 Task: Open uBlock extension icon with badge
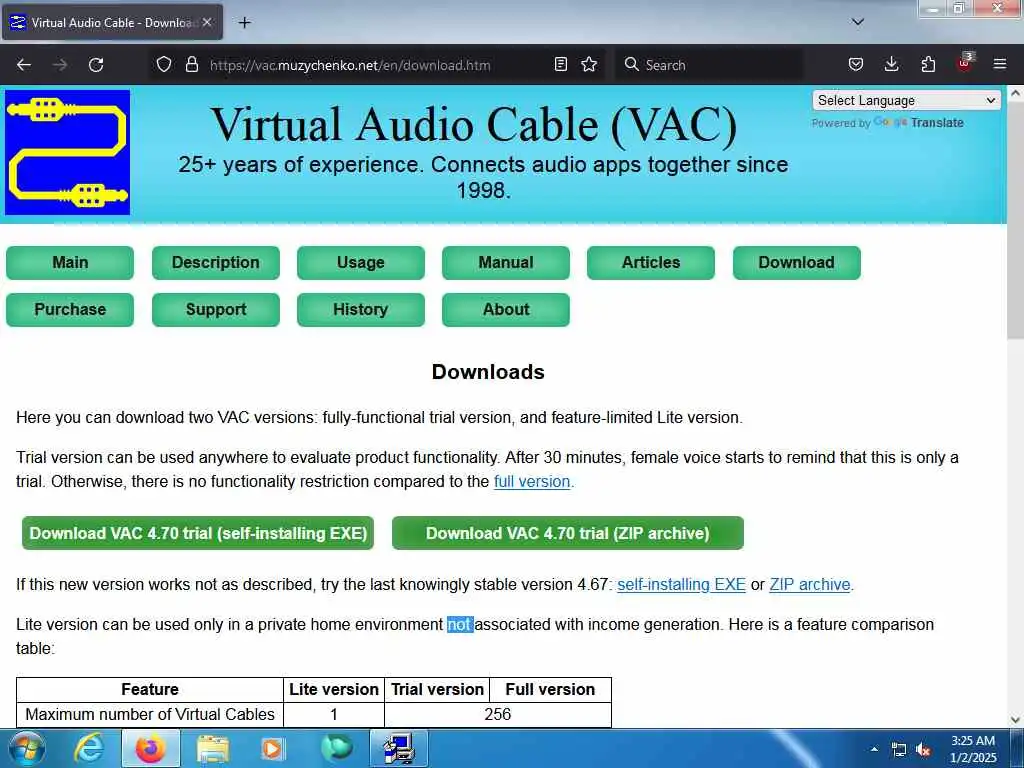point(965,63)
